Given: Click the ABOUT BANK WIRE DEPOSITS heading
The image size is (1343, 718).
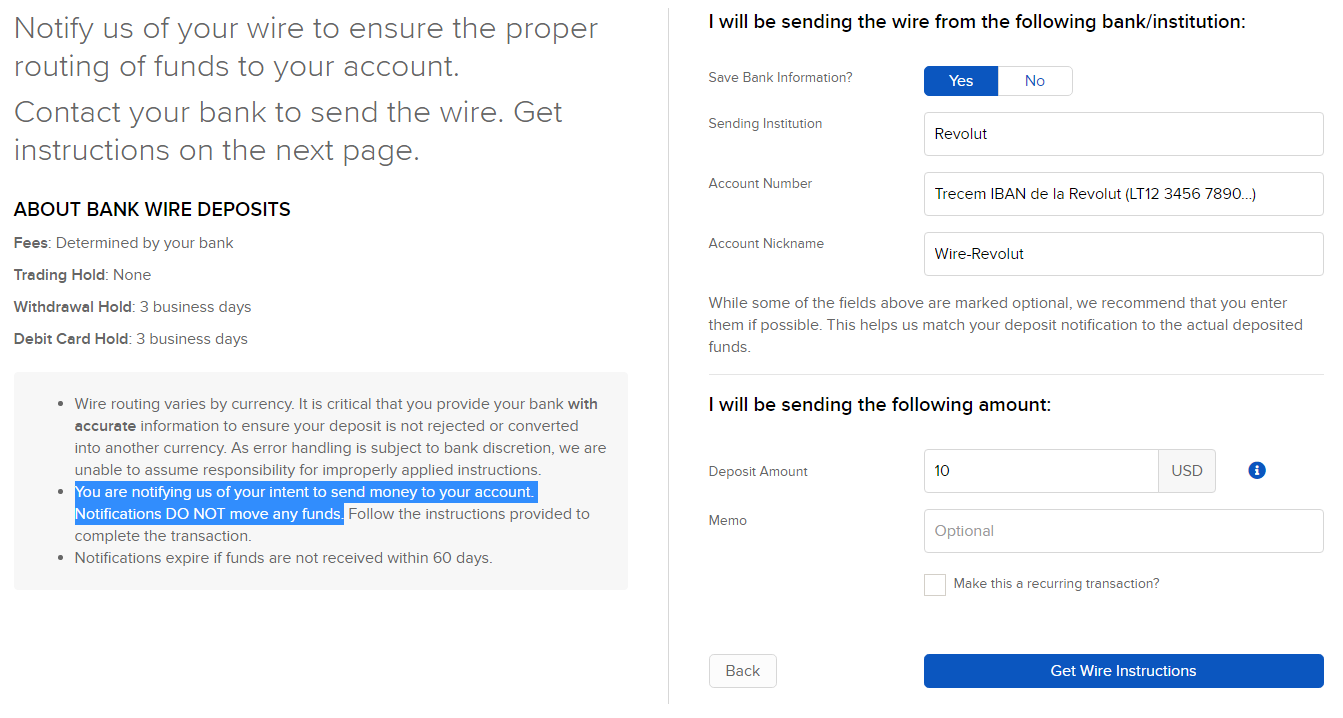Looking at the screenshot, I should coord(152,210).
